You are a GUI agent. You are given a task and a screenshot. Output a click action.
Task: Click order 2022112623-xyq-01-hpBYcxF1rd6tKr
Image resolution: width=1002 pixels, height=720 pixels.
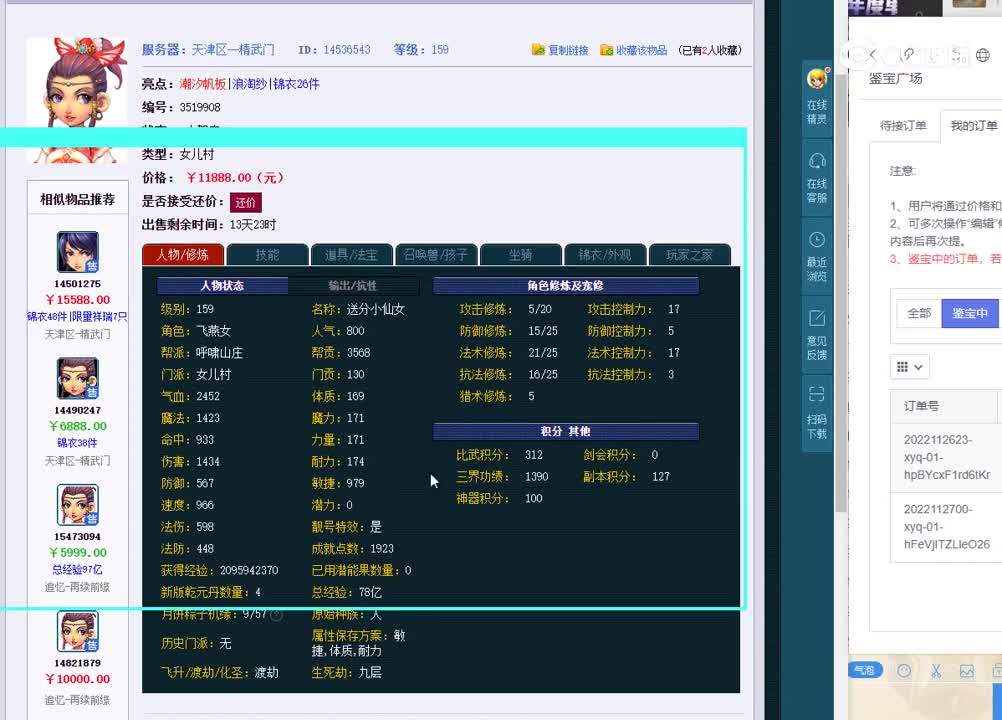(946, 457)
